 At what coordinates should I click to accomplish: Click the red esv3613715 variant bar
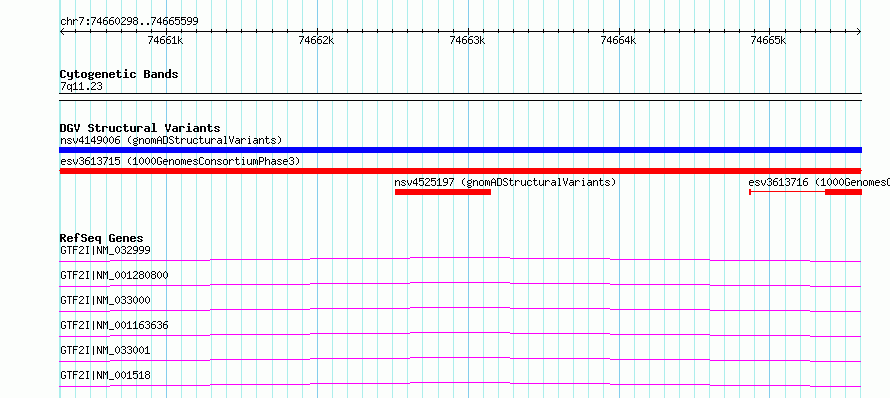(460, 171)
